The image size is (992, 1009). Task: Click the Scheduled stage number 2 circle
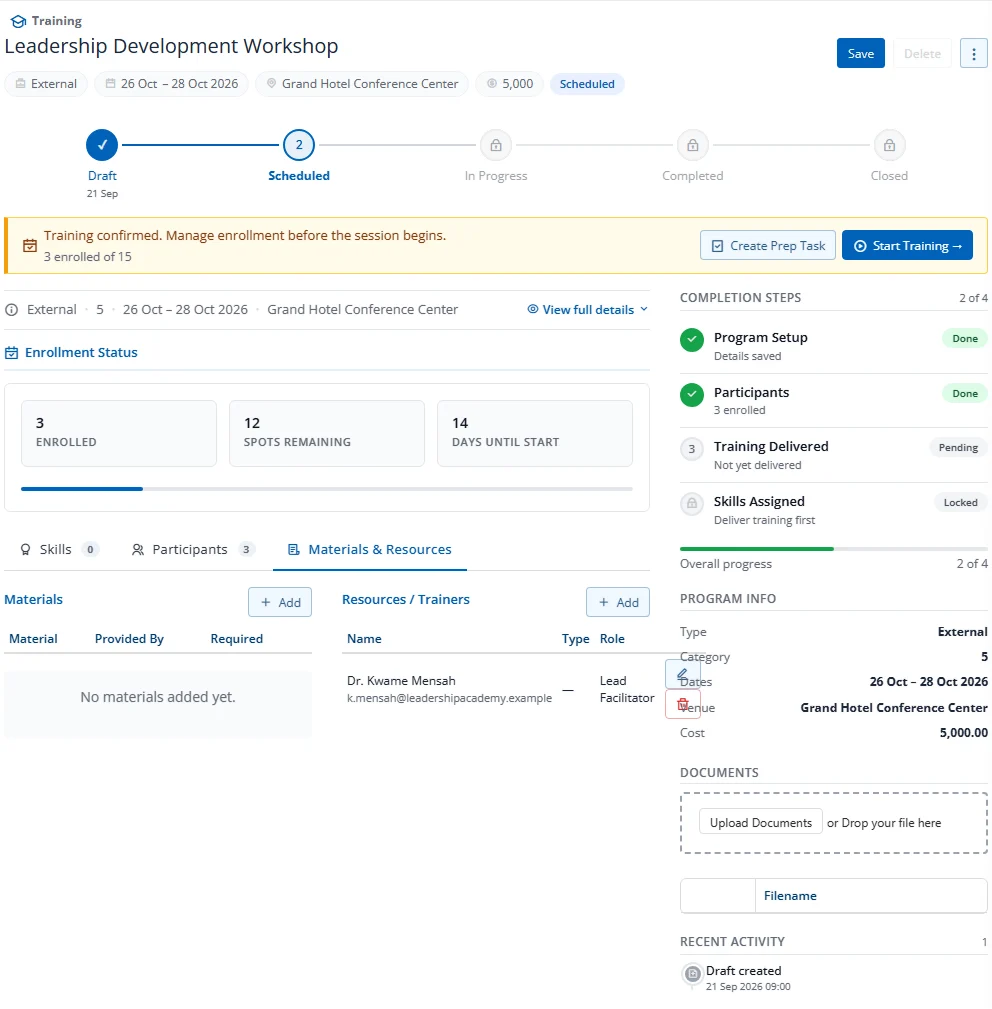point(299,145)
